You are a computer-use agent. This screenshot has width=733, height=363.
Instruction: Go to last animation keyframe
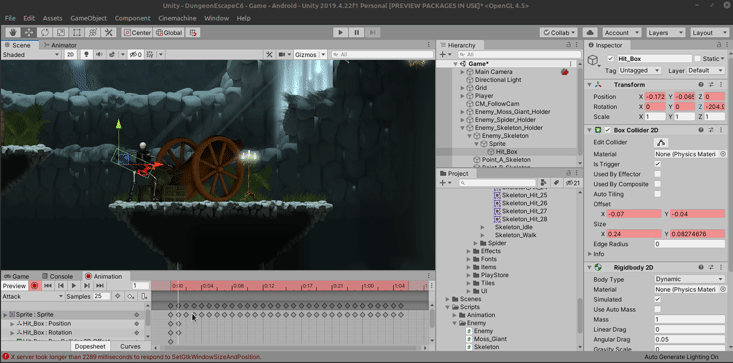[x=100, y=285]
